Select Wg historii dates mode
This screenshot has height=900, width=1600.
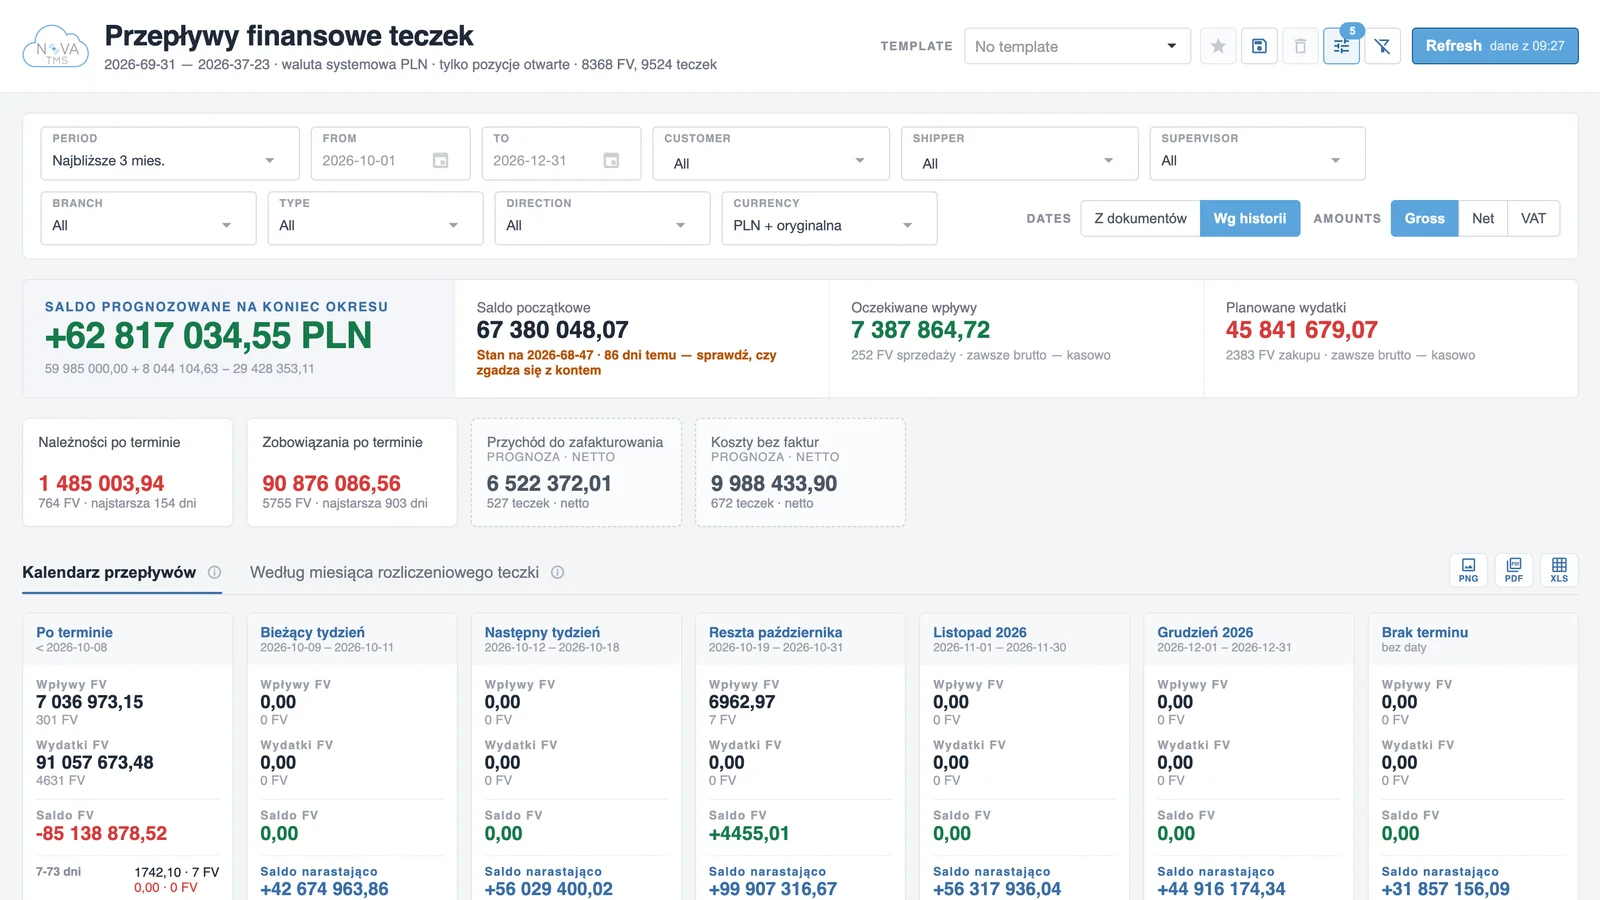click(x=1250, y=218)
